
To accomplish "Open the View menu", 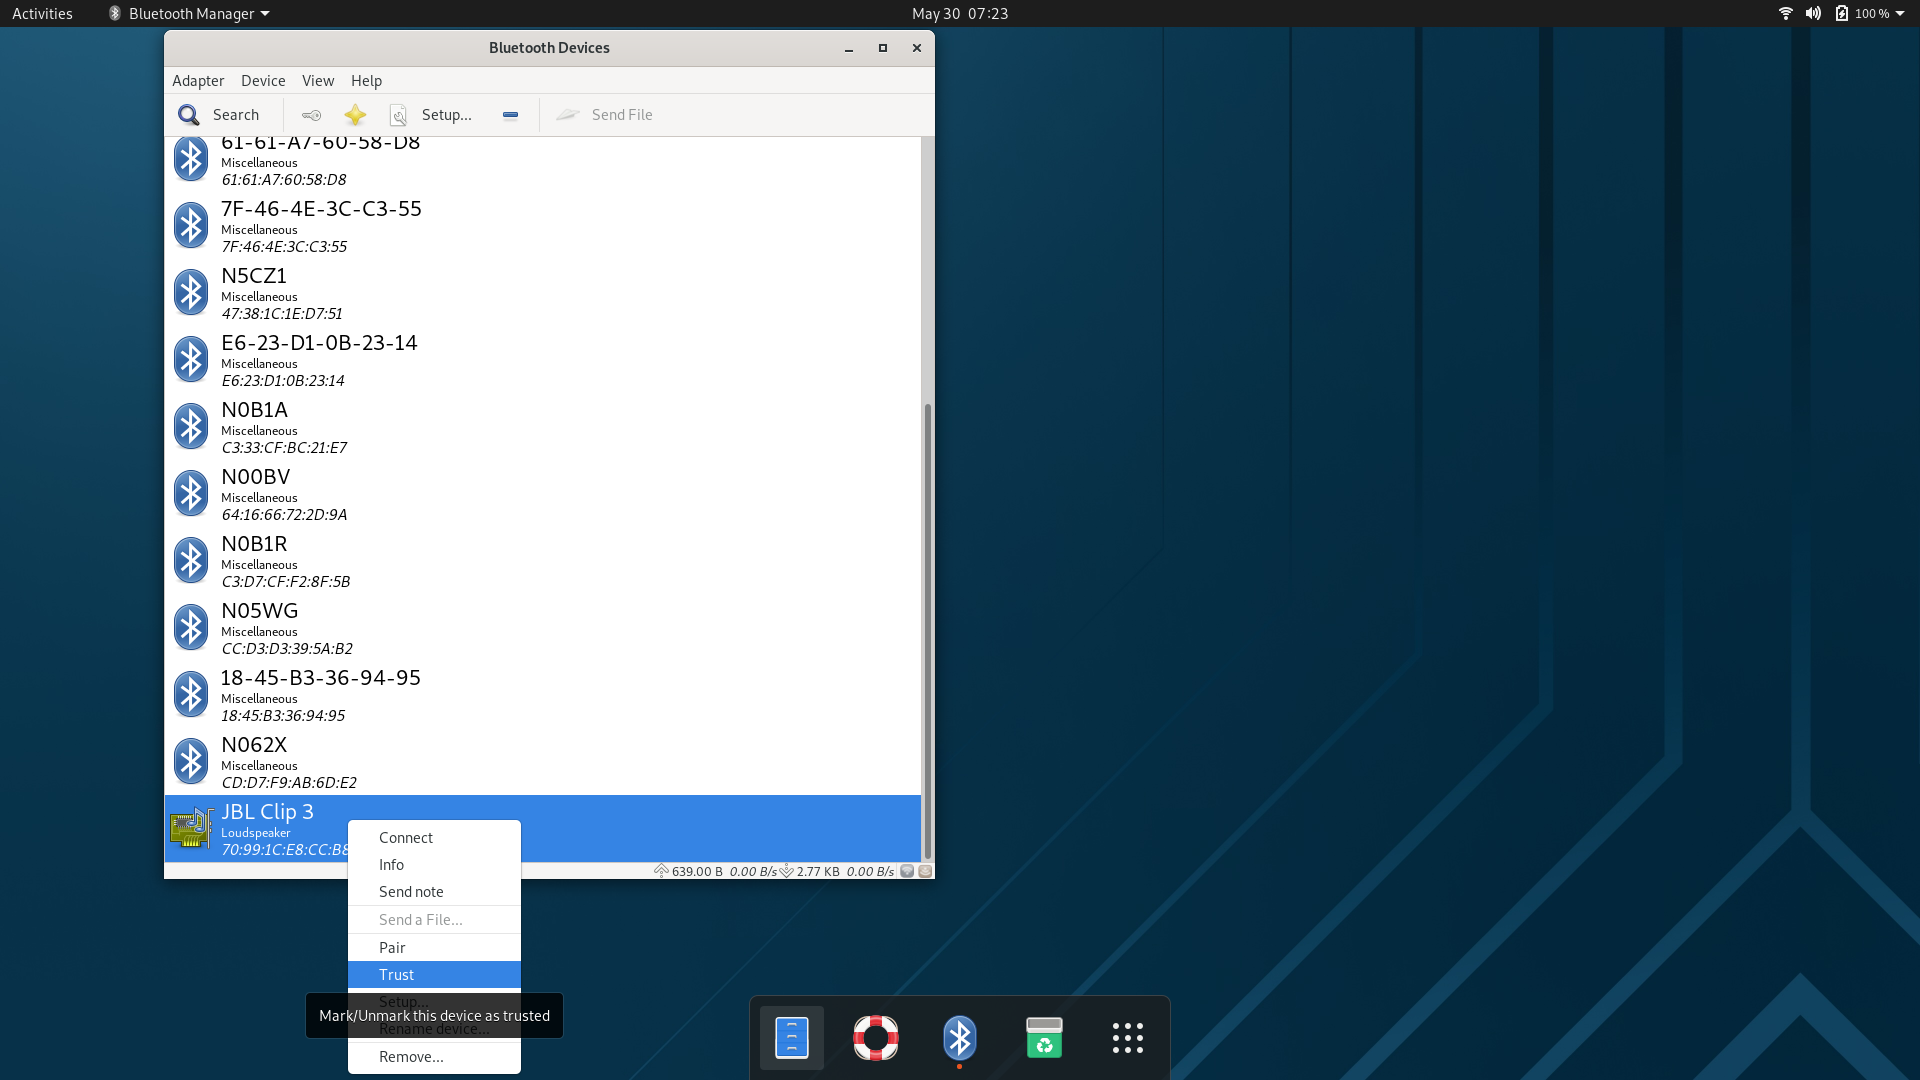I will pos(318,81).
